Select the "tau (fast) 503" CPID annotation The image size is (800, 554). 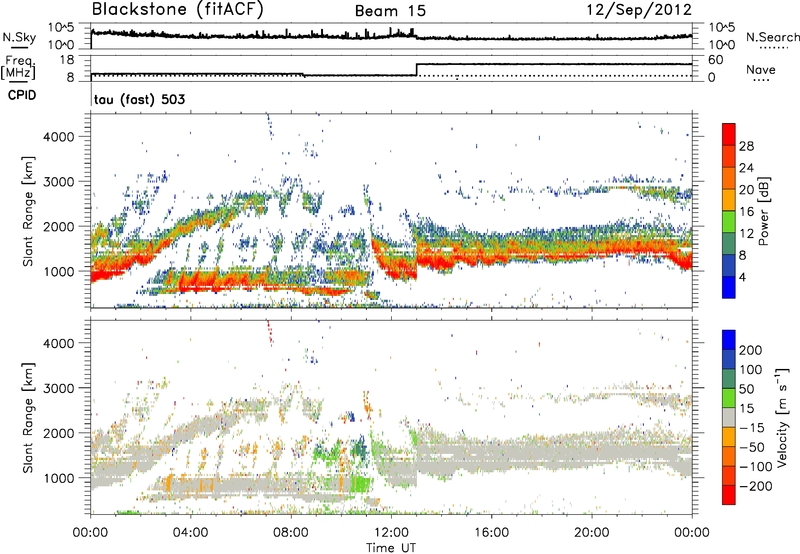139,99
